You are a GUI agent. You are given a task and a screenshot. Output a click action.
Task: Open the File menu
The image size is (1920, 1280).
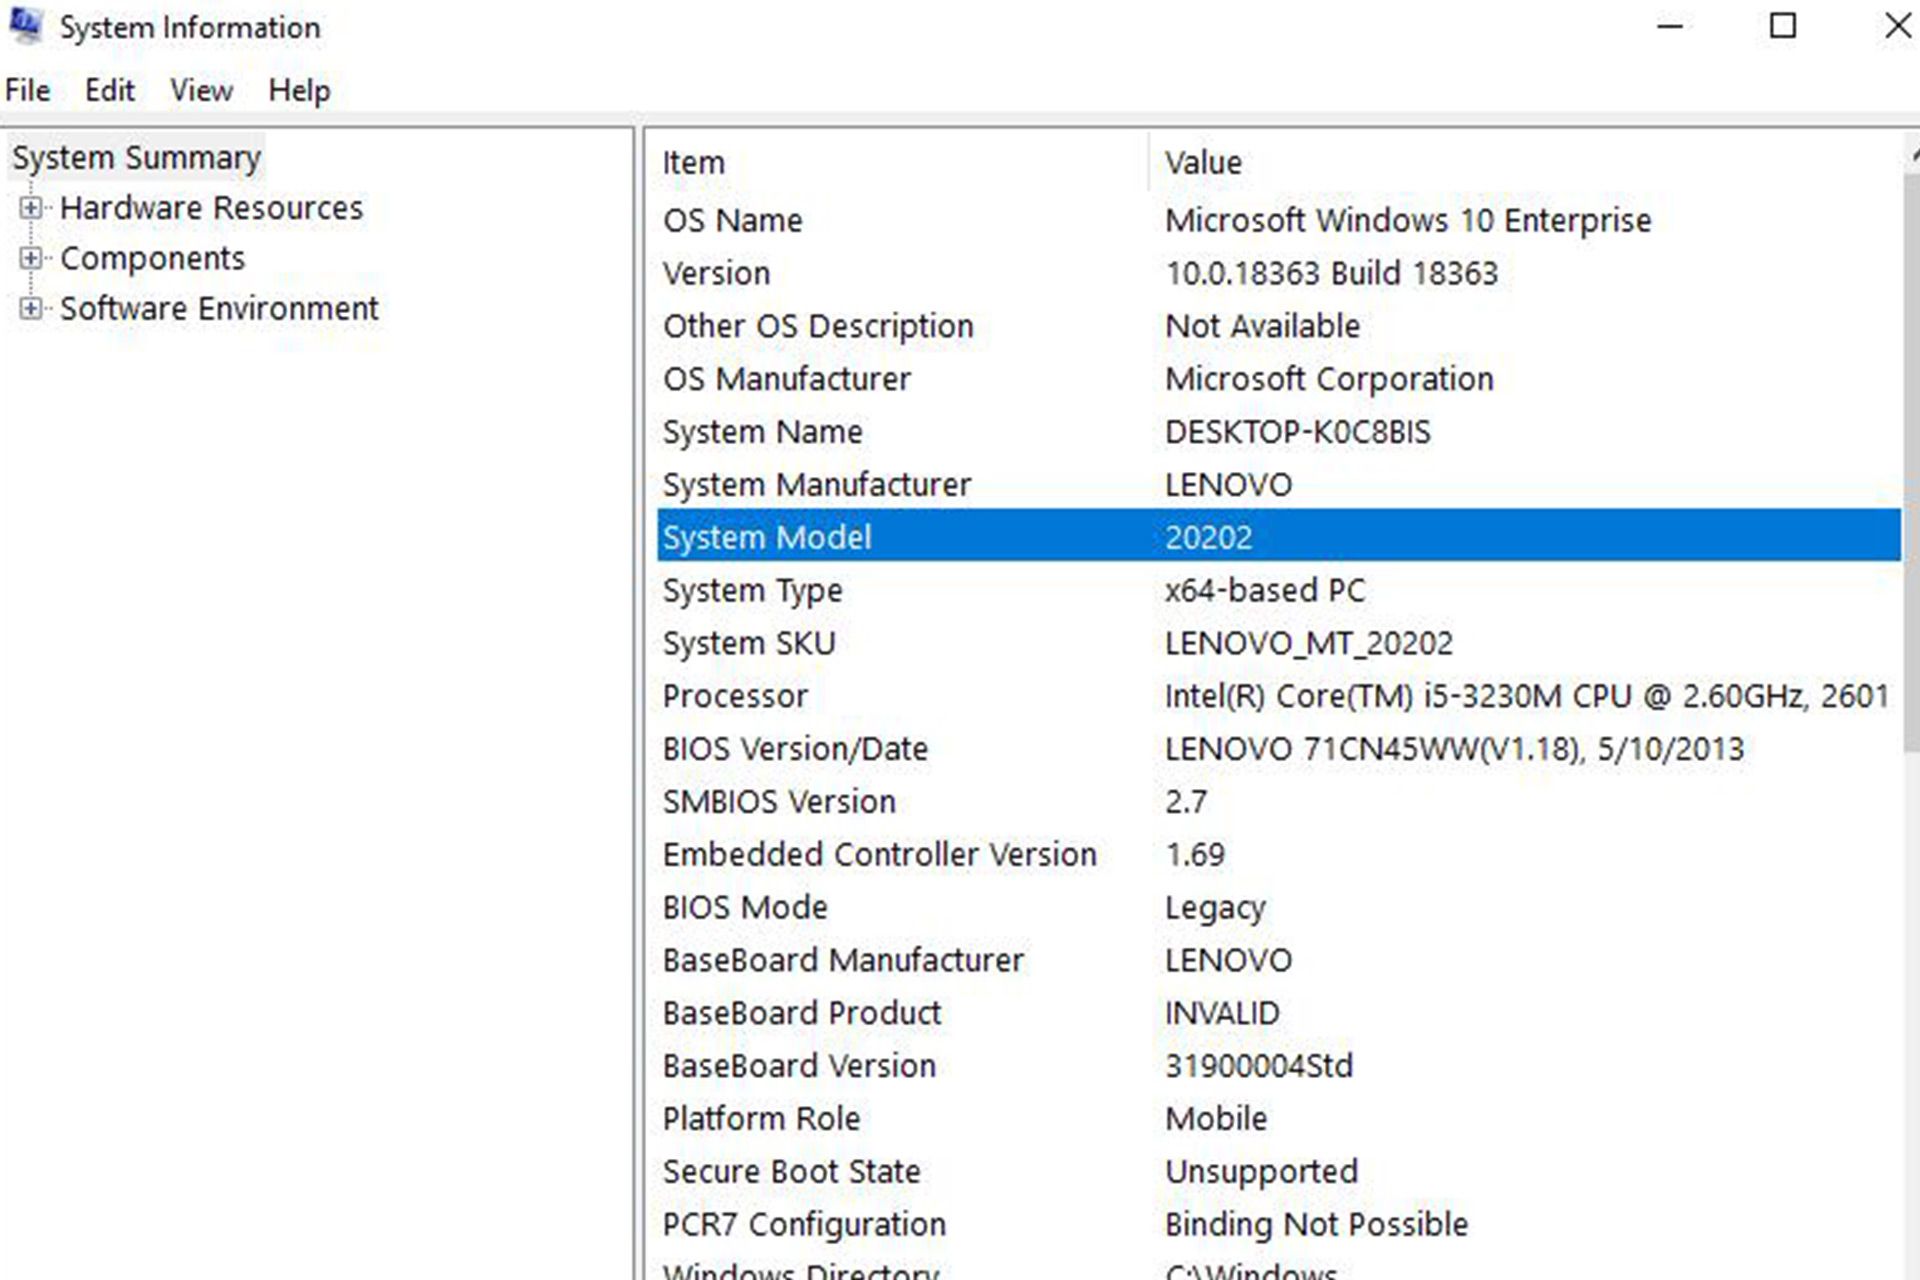[x=27, y=90]
